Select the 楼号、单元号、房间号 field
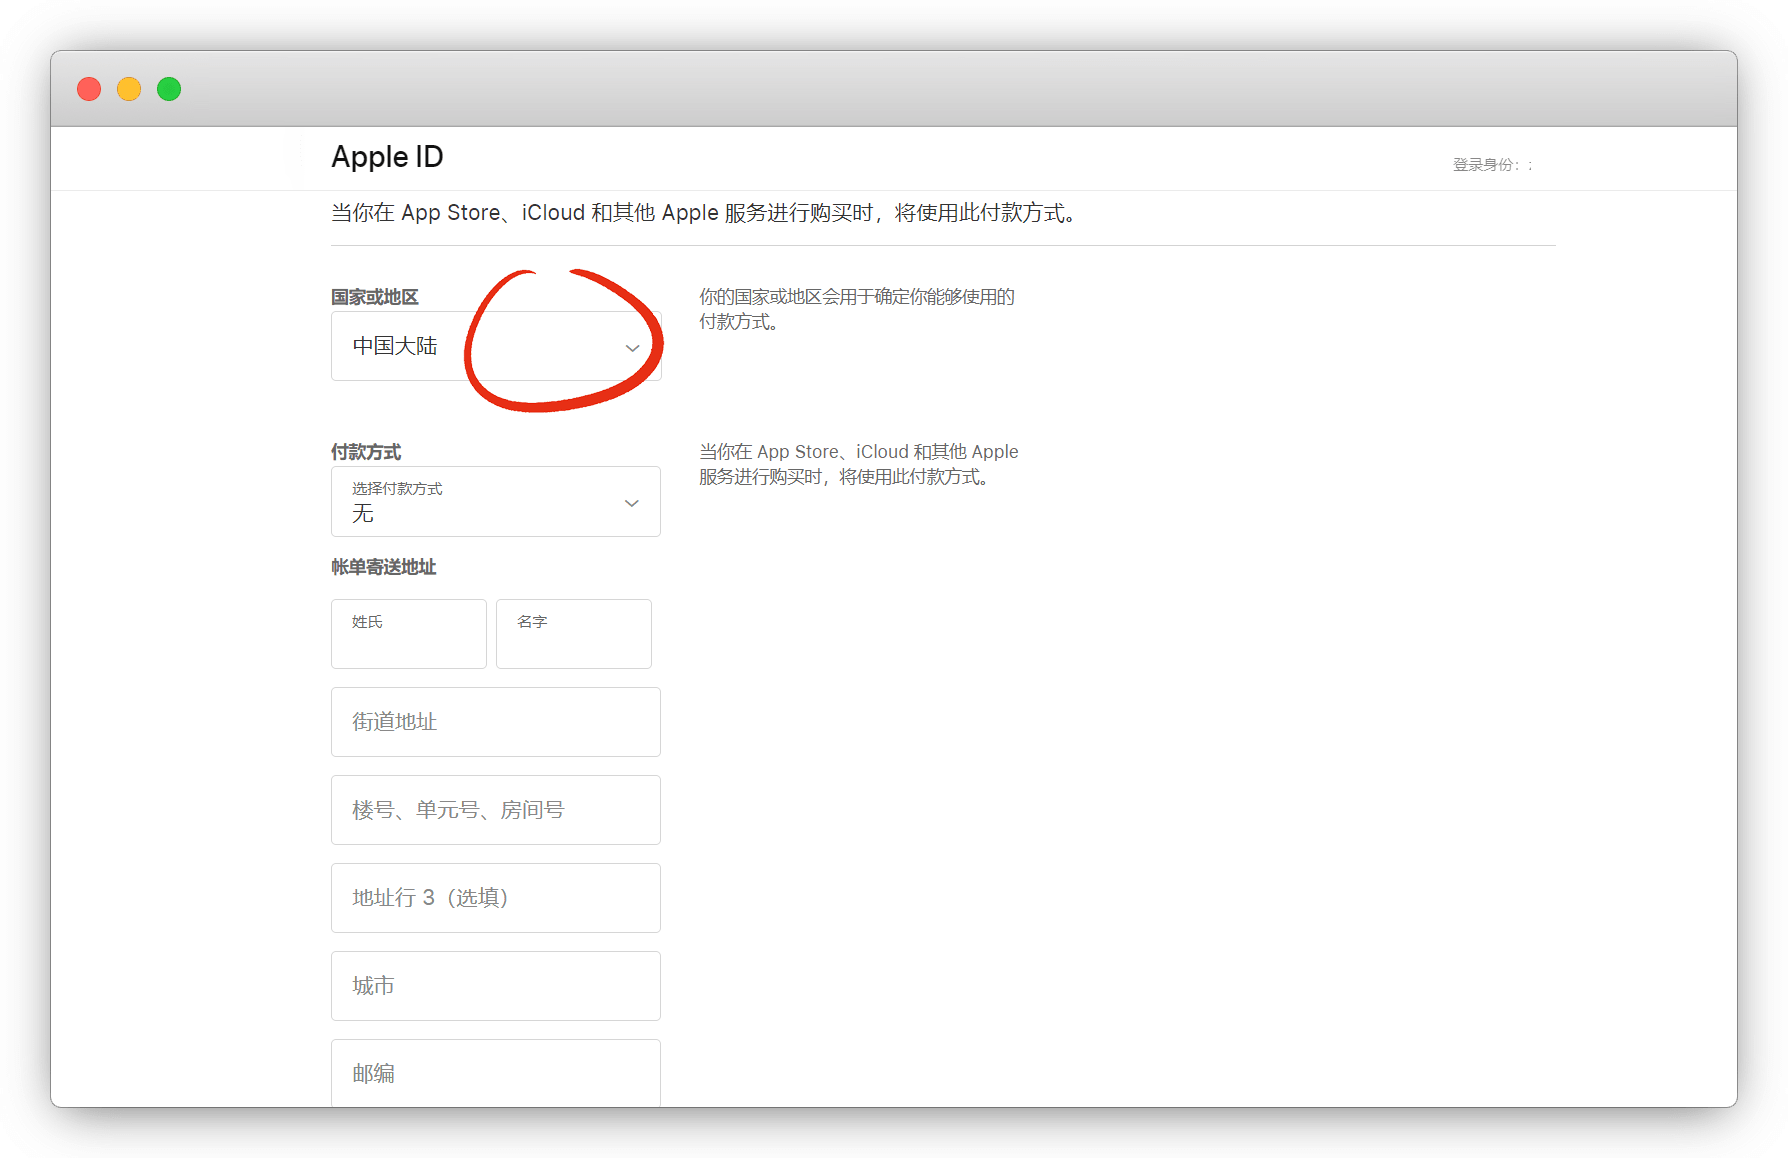This screenshot has width=1788, height=1158. (x=496, y=810)
